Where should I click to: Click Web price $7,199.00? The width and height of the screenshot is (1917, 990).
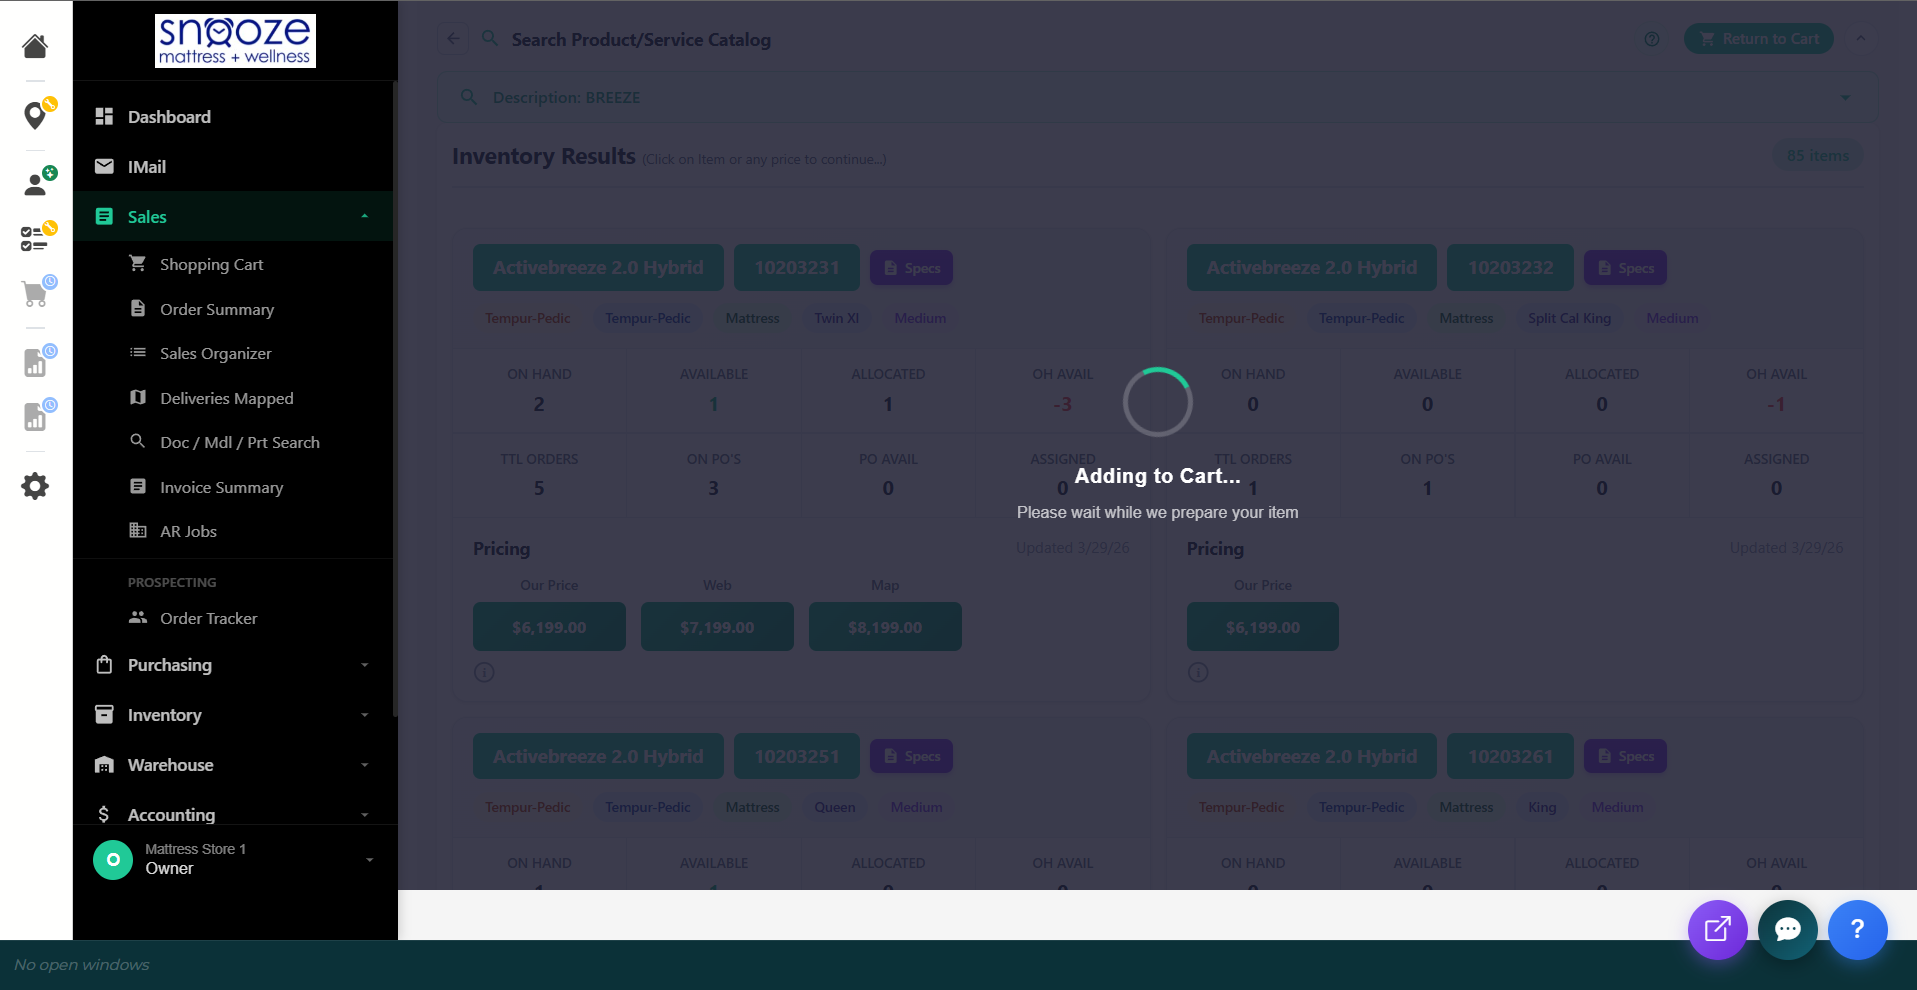[x=717, y=627]
